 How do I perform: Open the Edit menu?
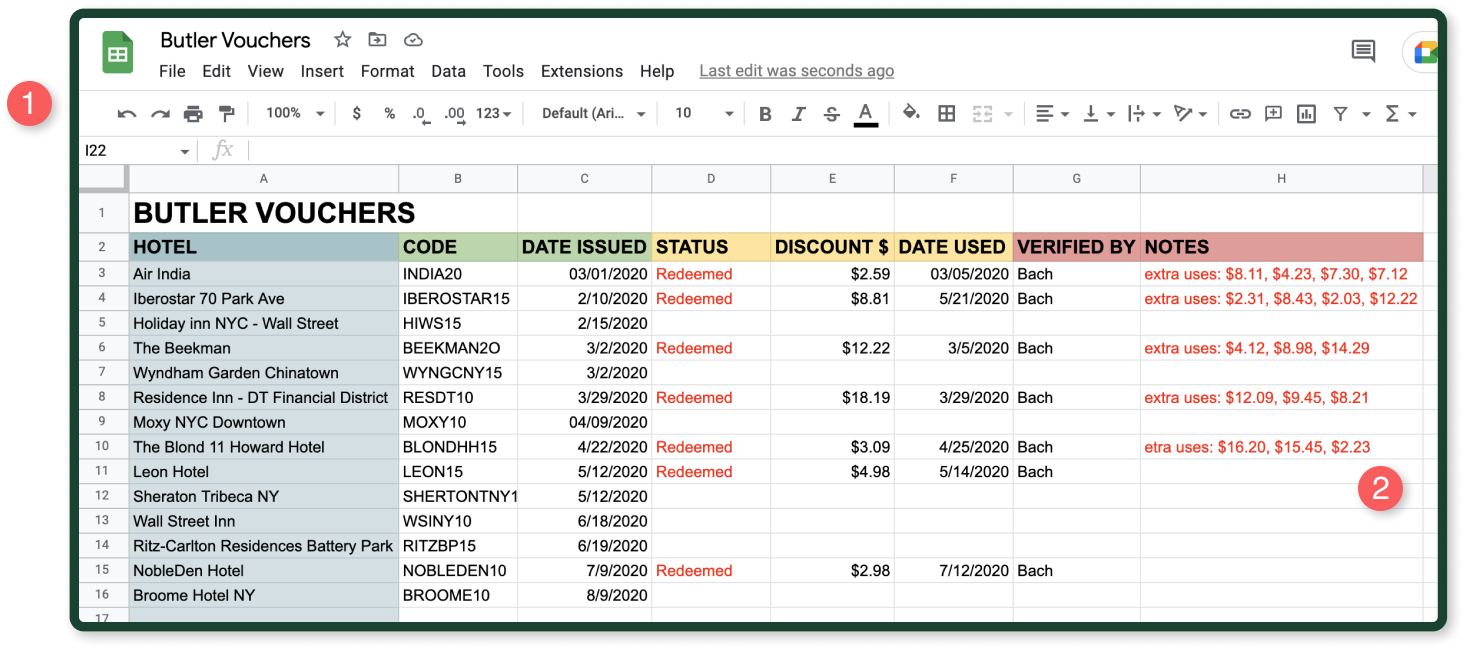(x=216, y=71)
